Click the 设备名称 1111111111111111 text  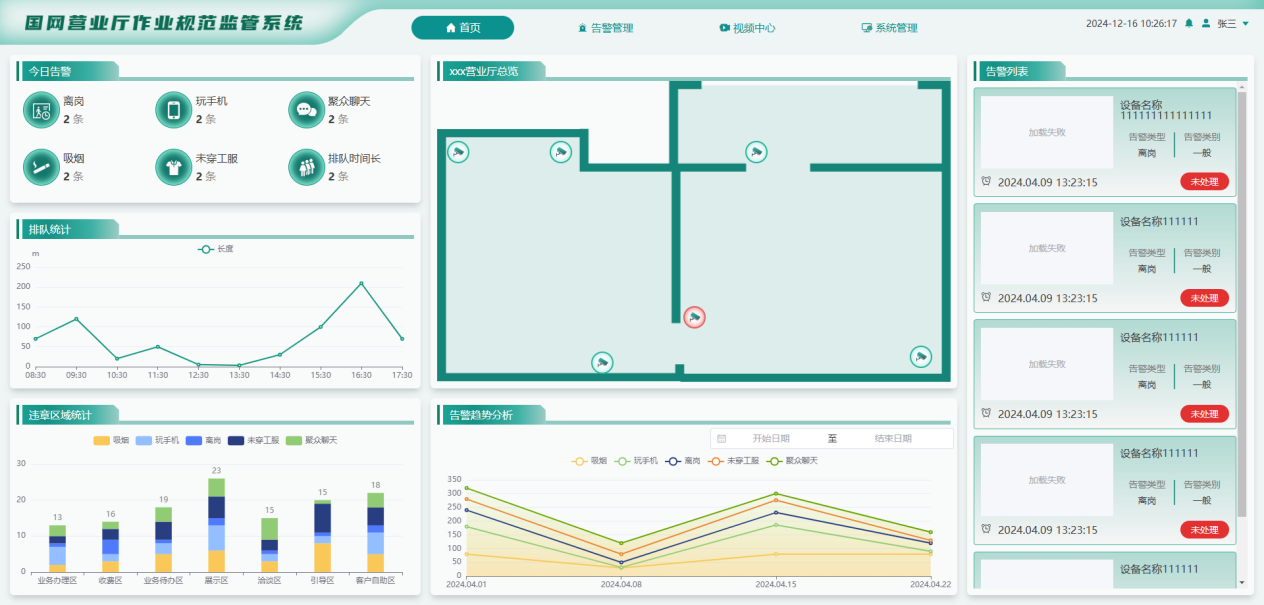click(1166, 110)
